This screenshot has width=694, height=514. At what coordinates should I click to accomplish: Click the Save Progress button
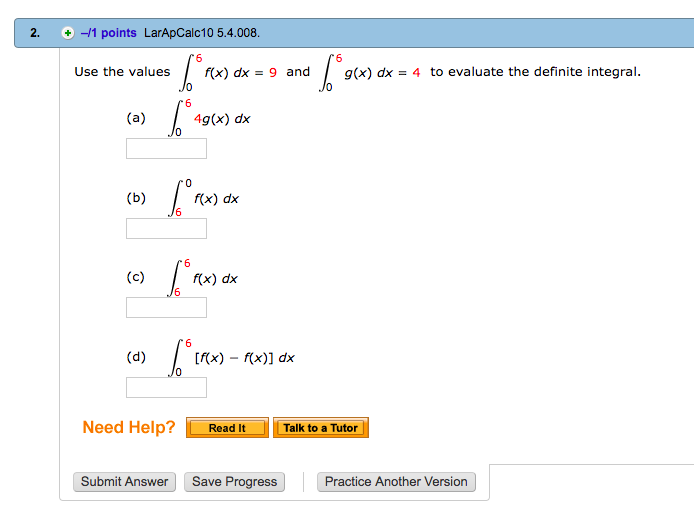(x=235, y=482)
